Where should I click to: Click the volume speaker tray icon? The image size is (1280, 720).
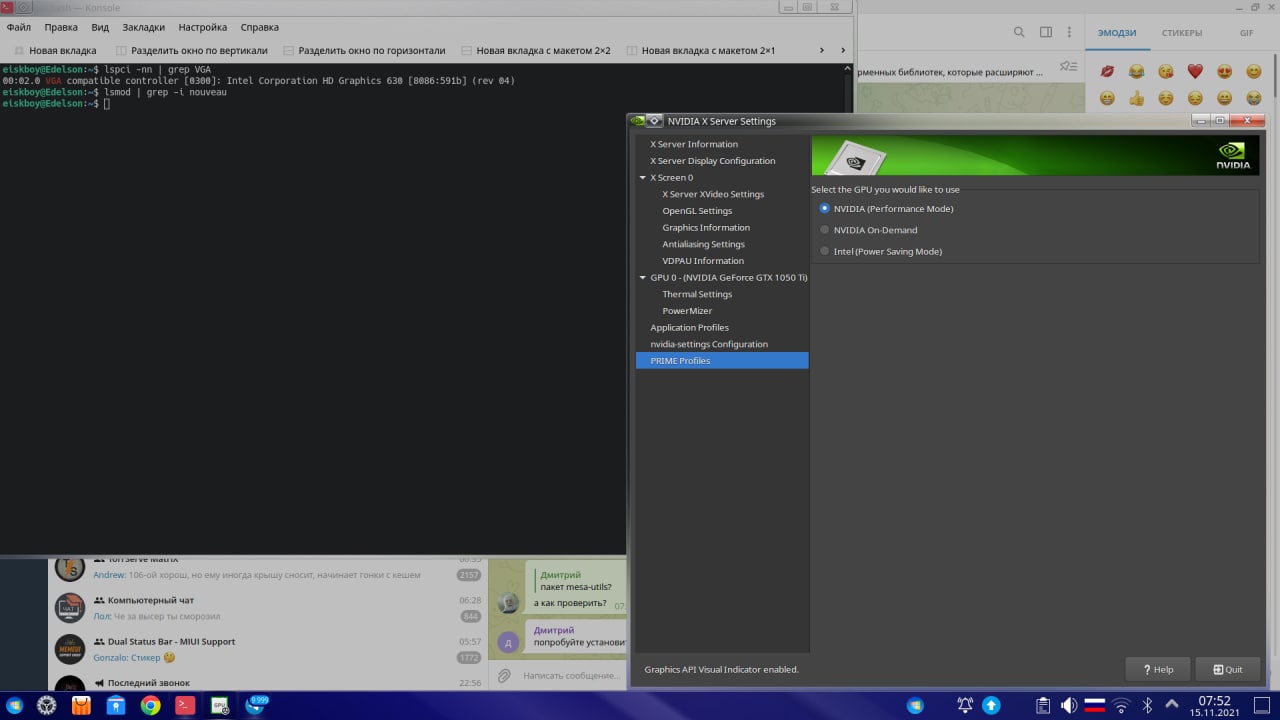point(1069,705)
